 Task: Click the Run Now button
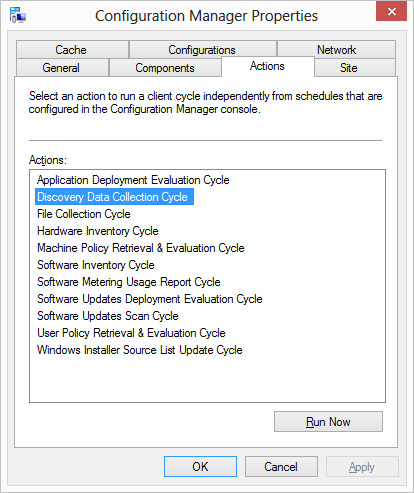(x=328, y=422)
